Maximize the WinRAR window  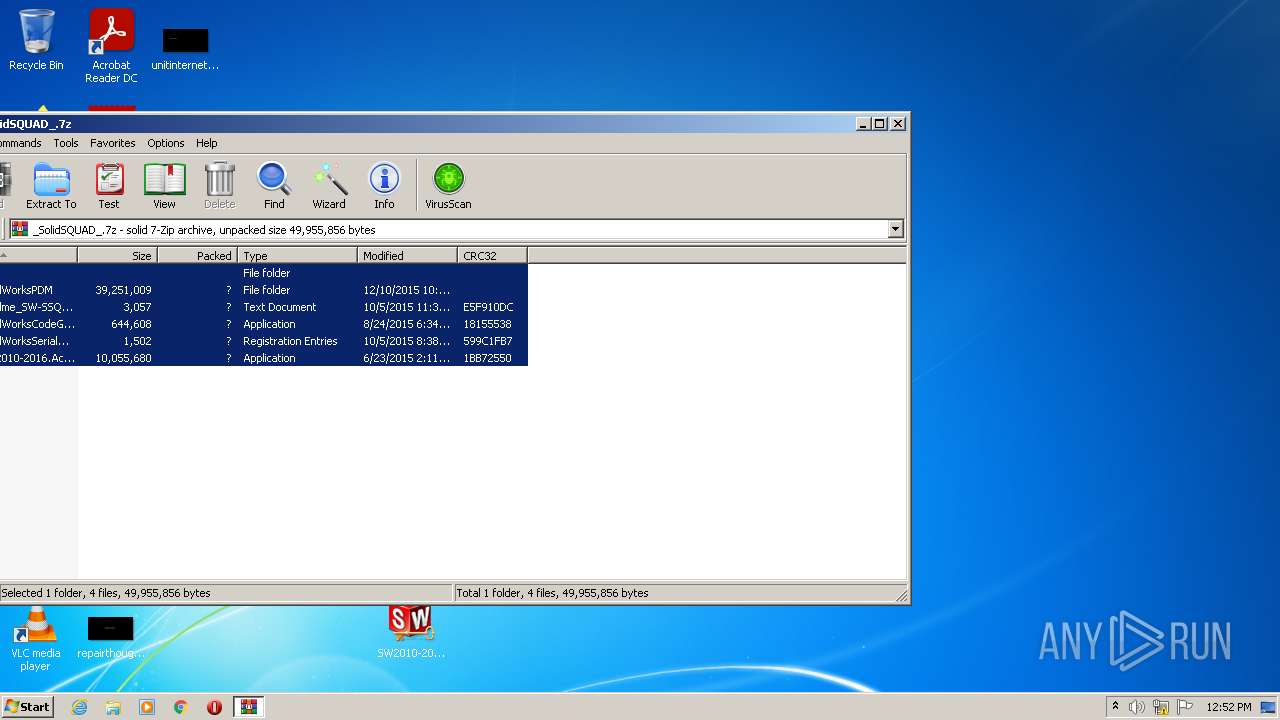tap(880, 123)
